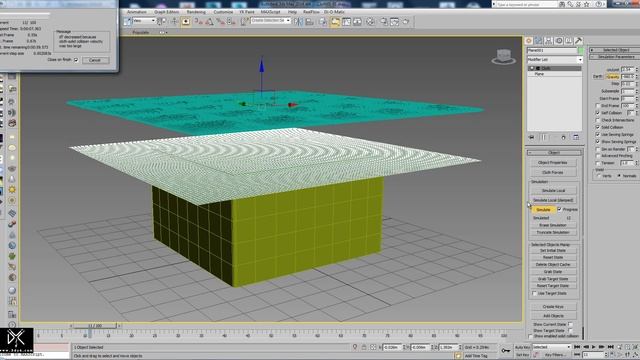This screenshot has height=360, width=640.
Task: Click the Cancel button in simulation dialog
Action: 95,60
